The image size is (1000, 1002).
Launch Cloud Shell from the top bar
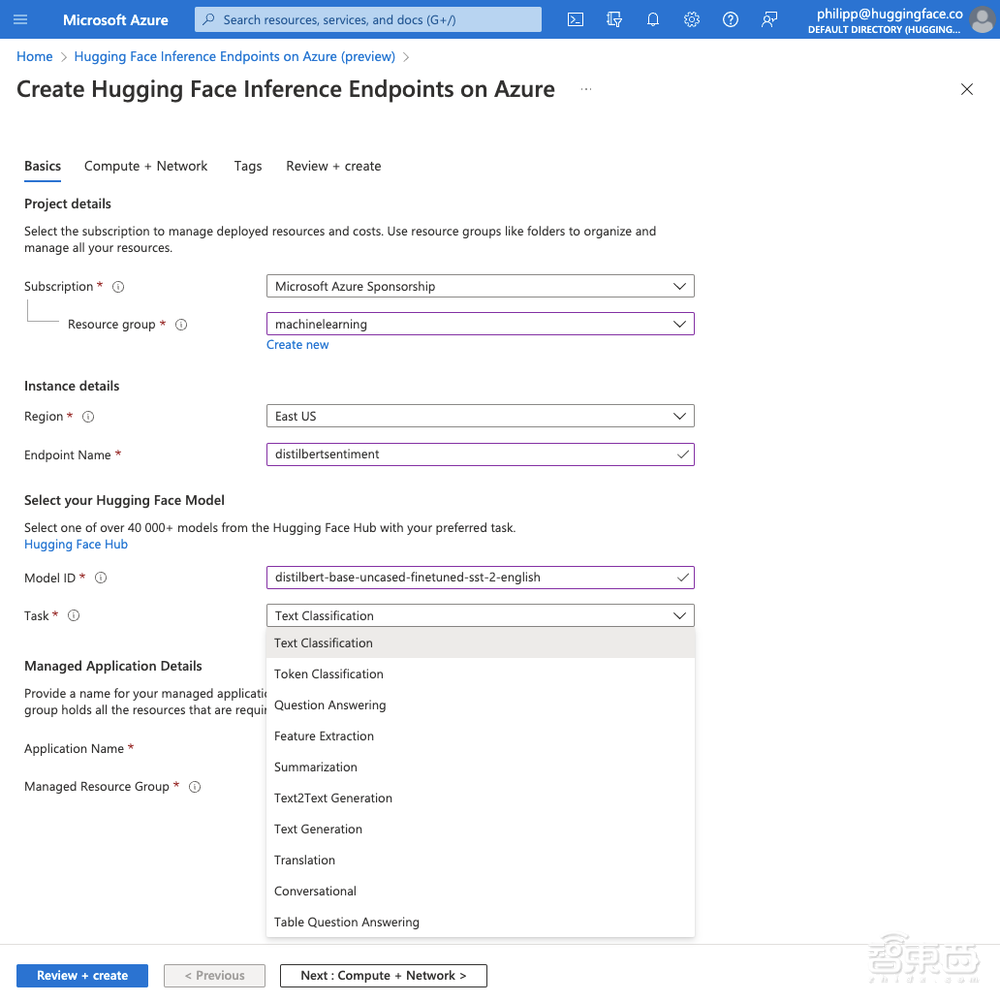[575, 19]
